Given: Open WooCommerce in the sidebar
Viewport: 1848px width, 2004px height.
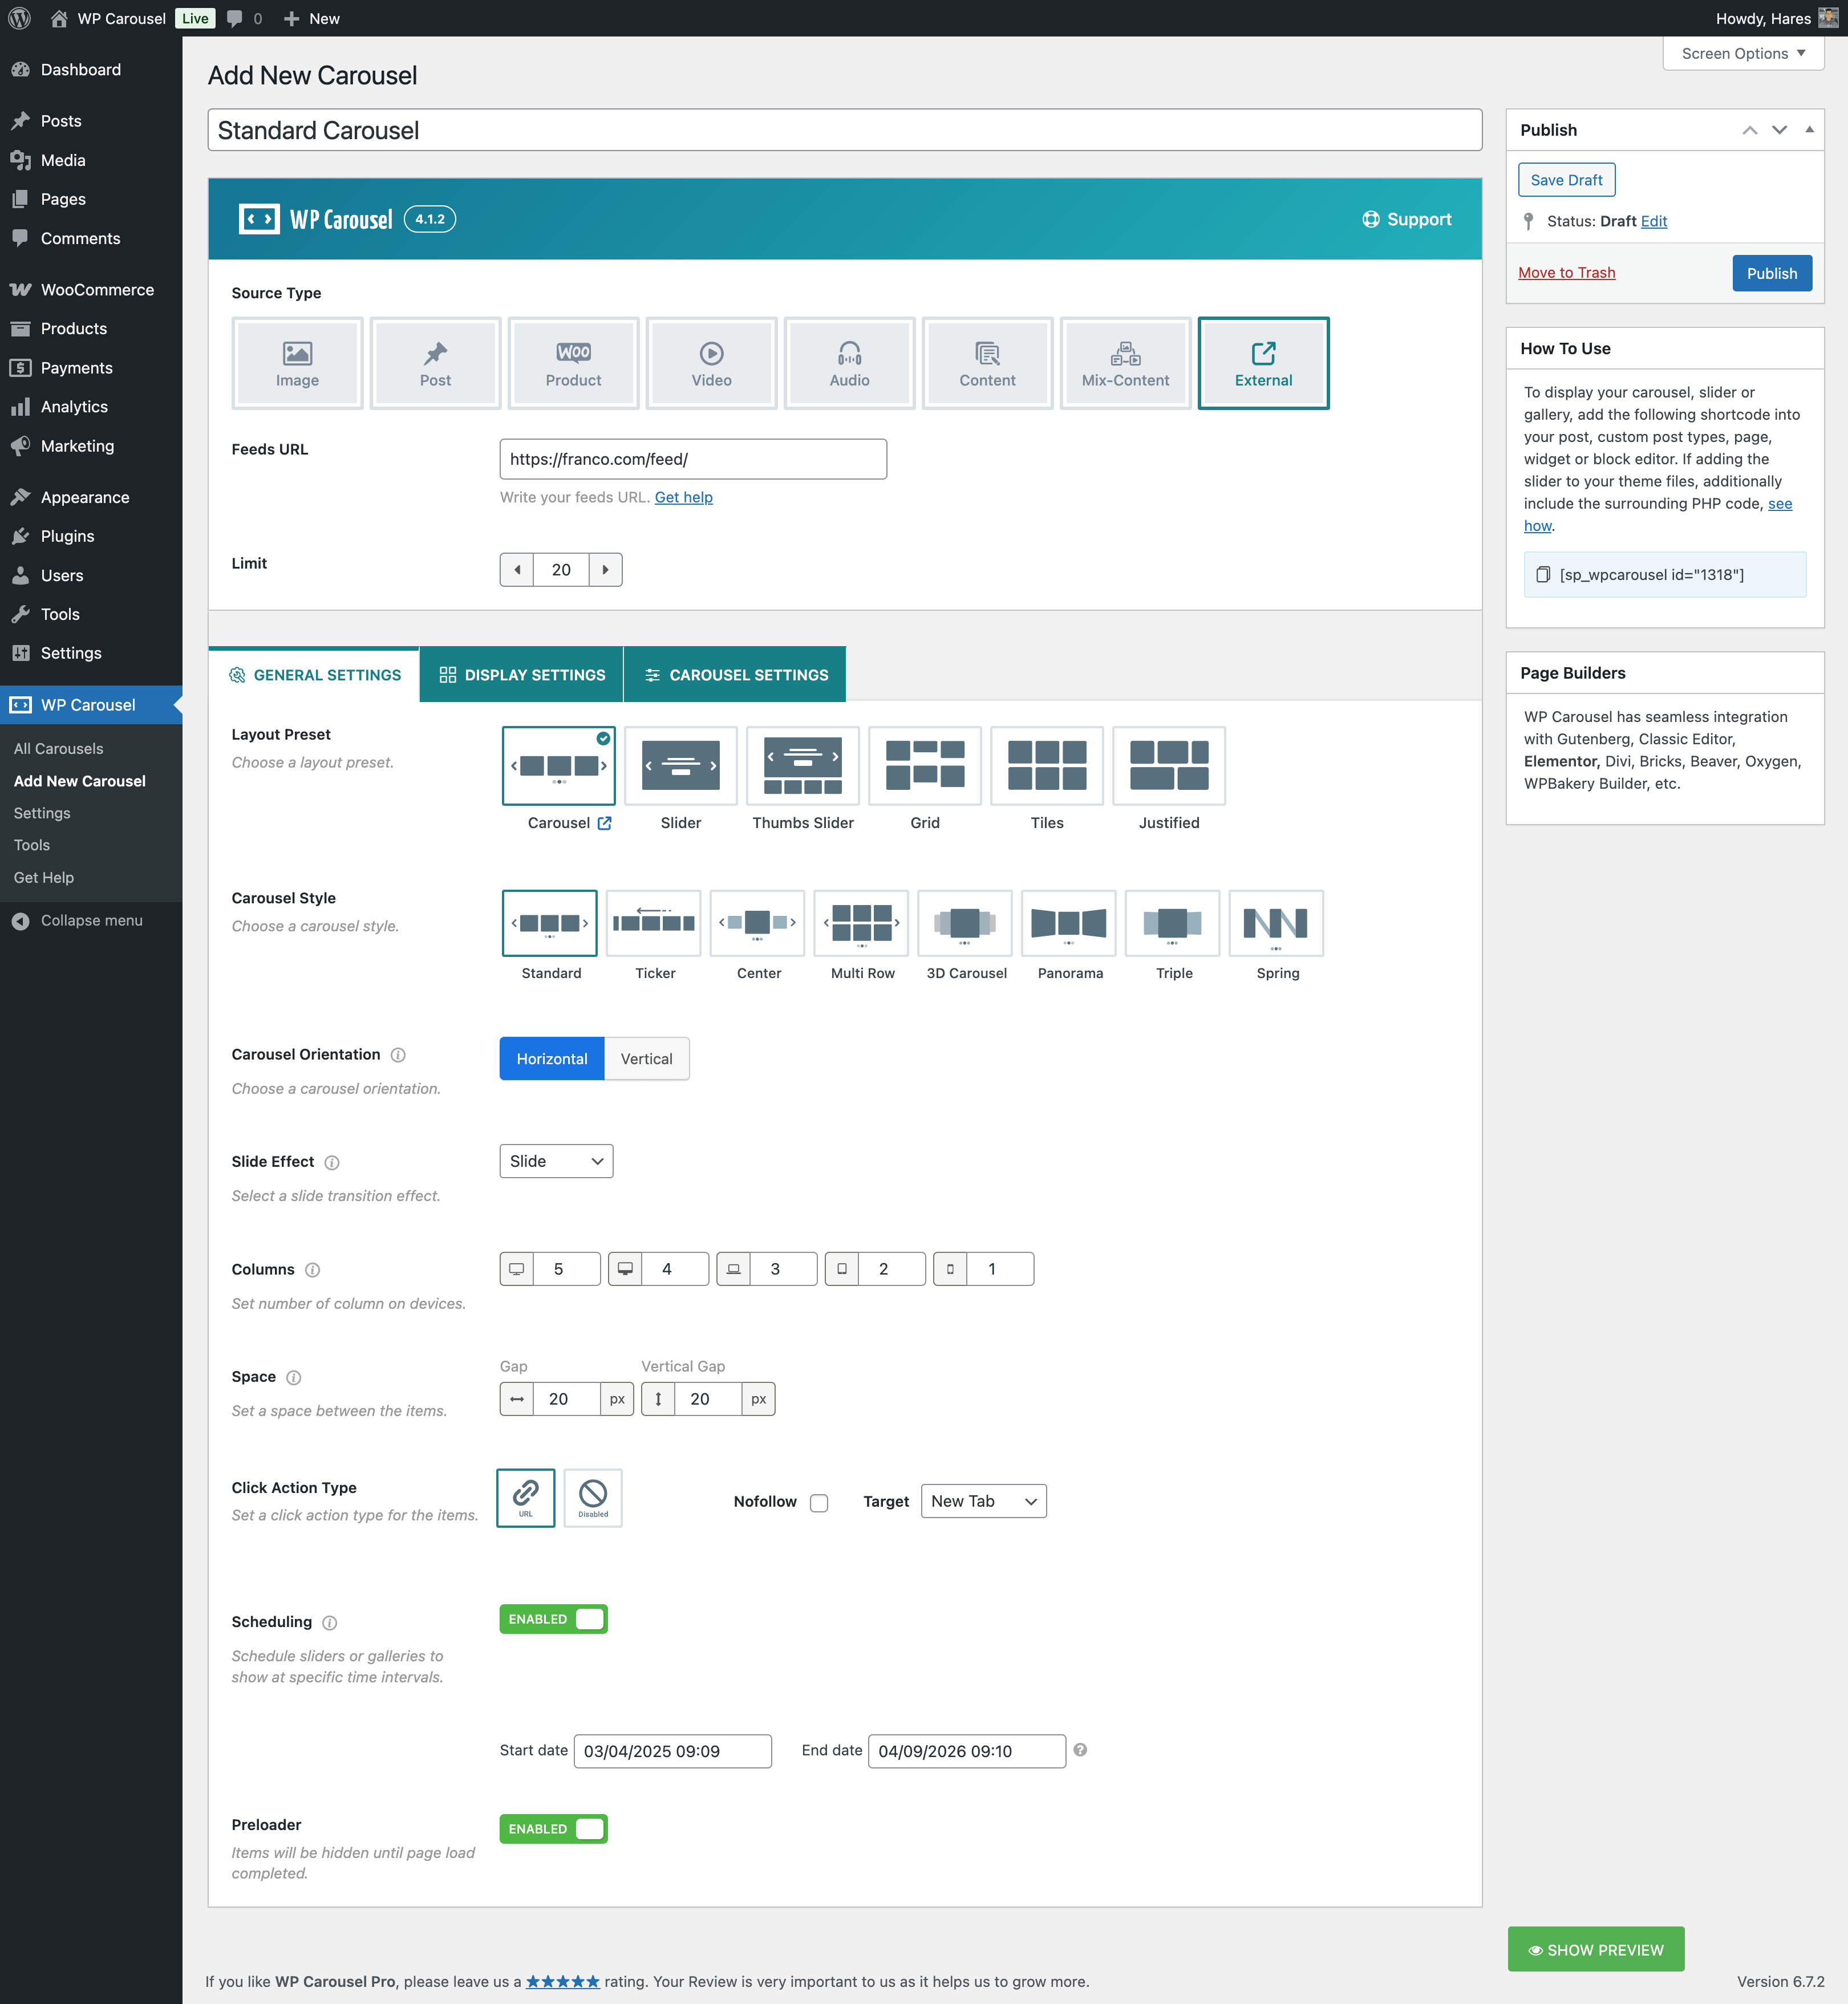Looking at the screenshot, I should 91,290.
